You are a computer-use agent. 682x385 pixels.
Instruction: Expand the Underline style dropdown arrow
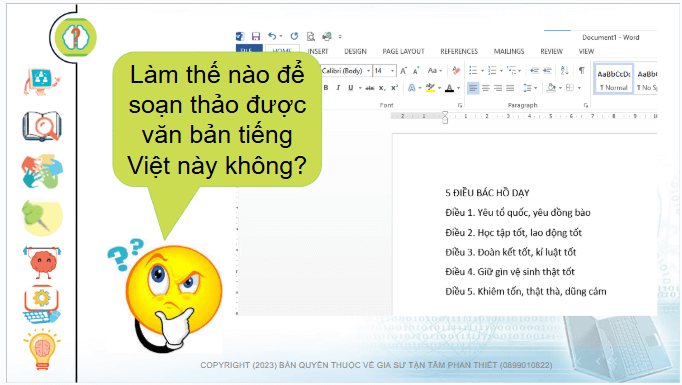[x=360, y=88]
